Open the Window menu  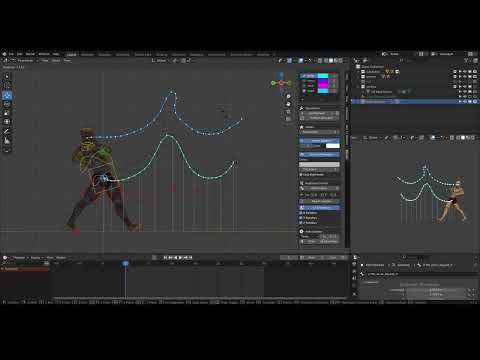[x=44, y=54]
